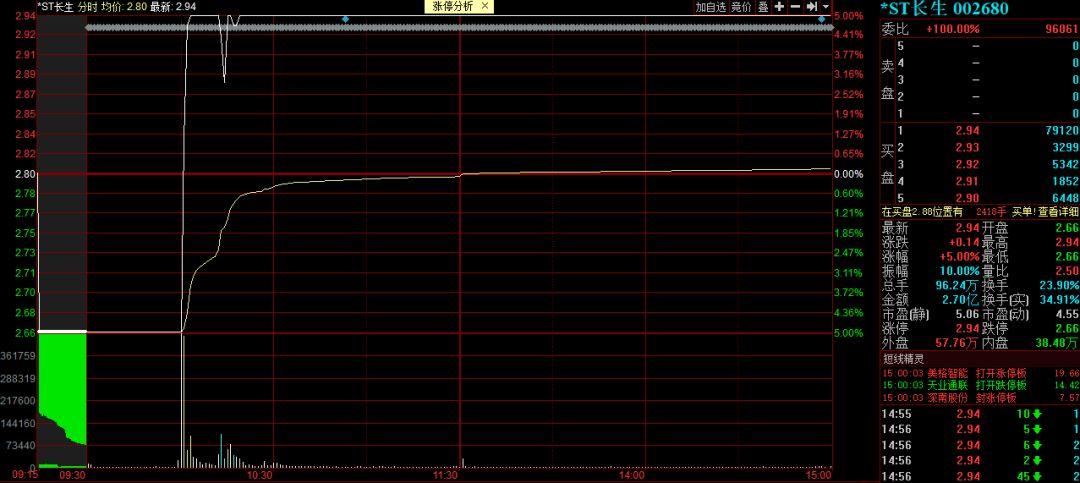Screen dimensions: 1080x483
Task: Select the 短线精灵 panel header
Action: click(901, 358)
